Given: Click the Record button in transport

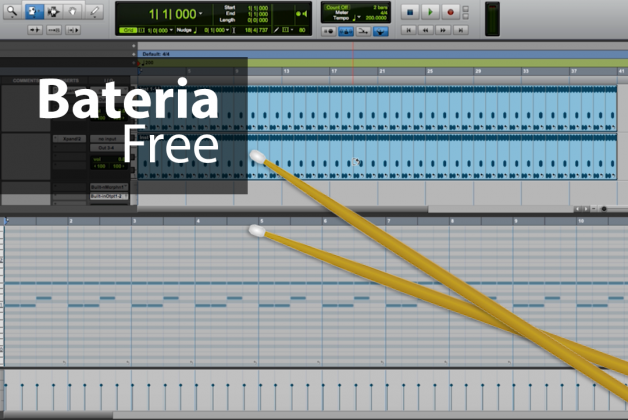Looking at the screenshot, I should (x=450, y=11).
